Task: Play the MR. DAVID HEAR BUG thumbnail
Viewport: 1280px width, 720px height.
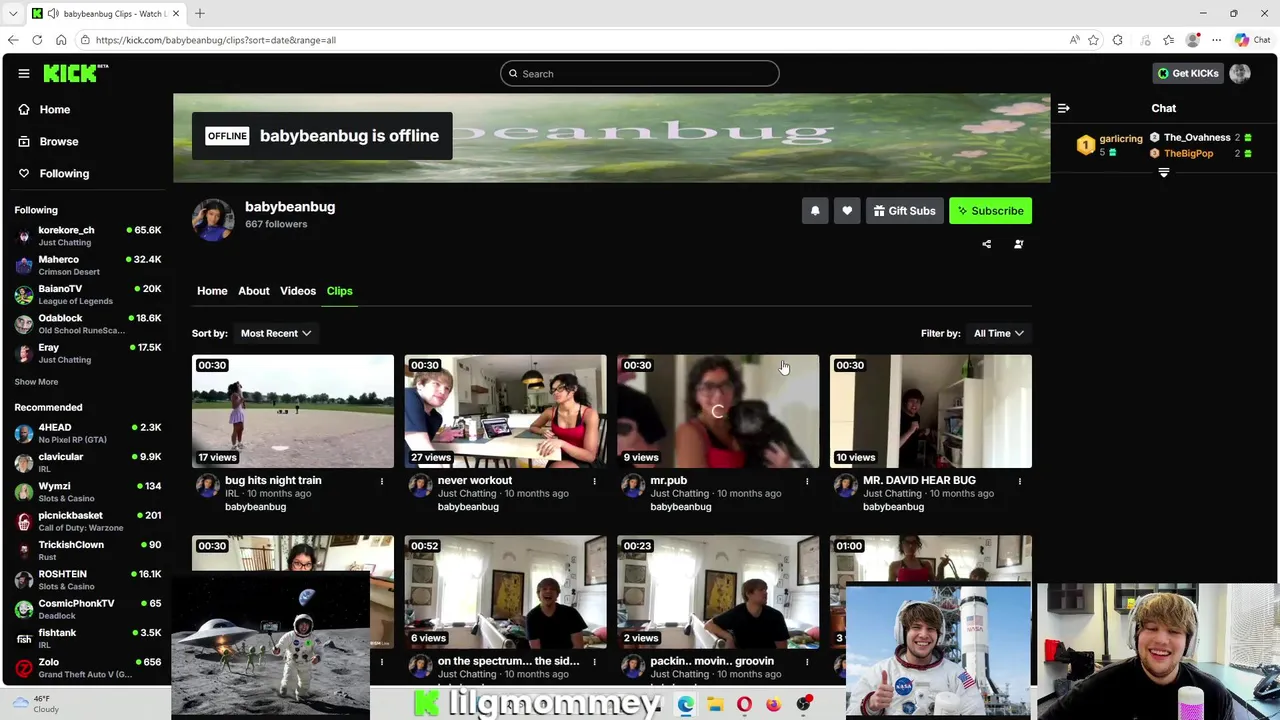Action: (931, 411)
